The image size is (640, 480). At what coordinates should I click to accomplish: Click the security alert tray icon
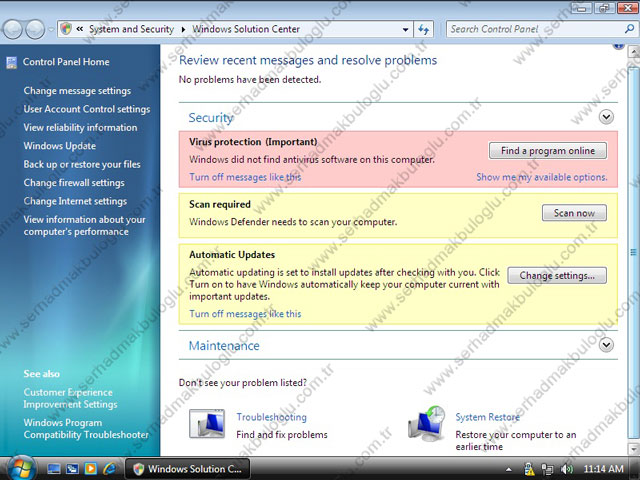(529, 469)
